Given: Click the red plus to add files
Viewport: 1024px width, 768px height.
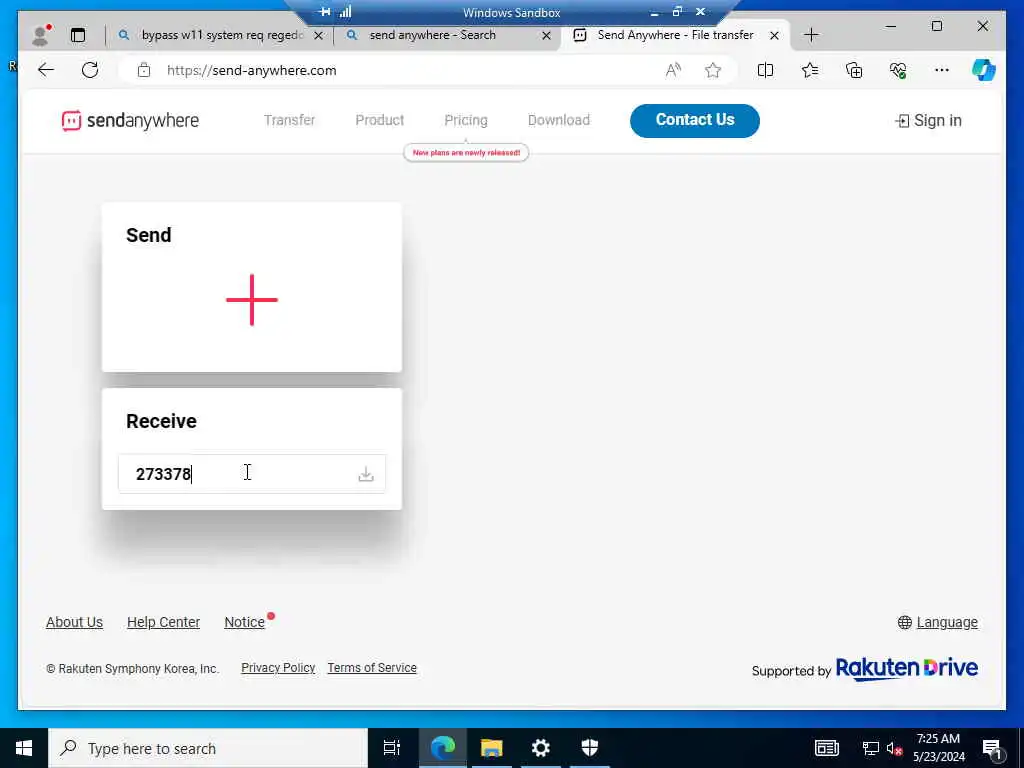Looking at the screenshot, I should 252,300.
